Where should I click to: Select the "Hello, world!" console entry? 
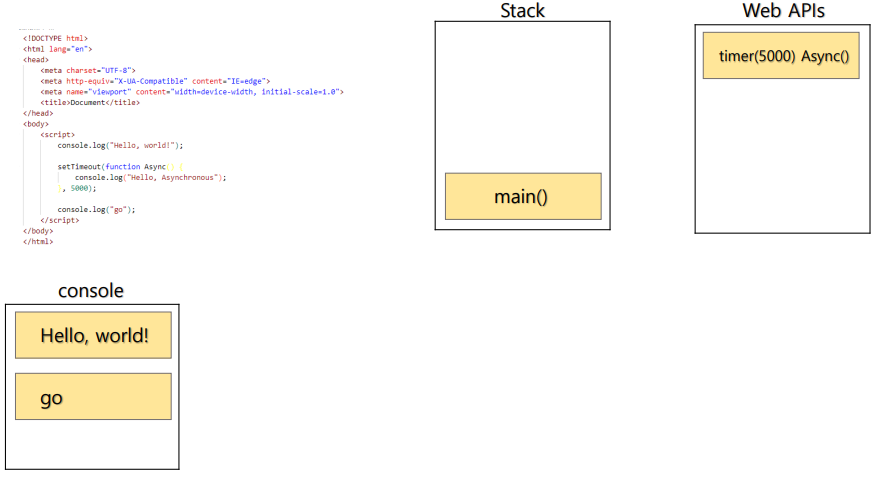[x=93, y=335]
